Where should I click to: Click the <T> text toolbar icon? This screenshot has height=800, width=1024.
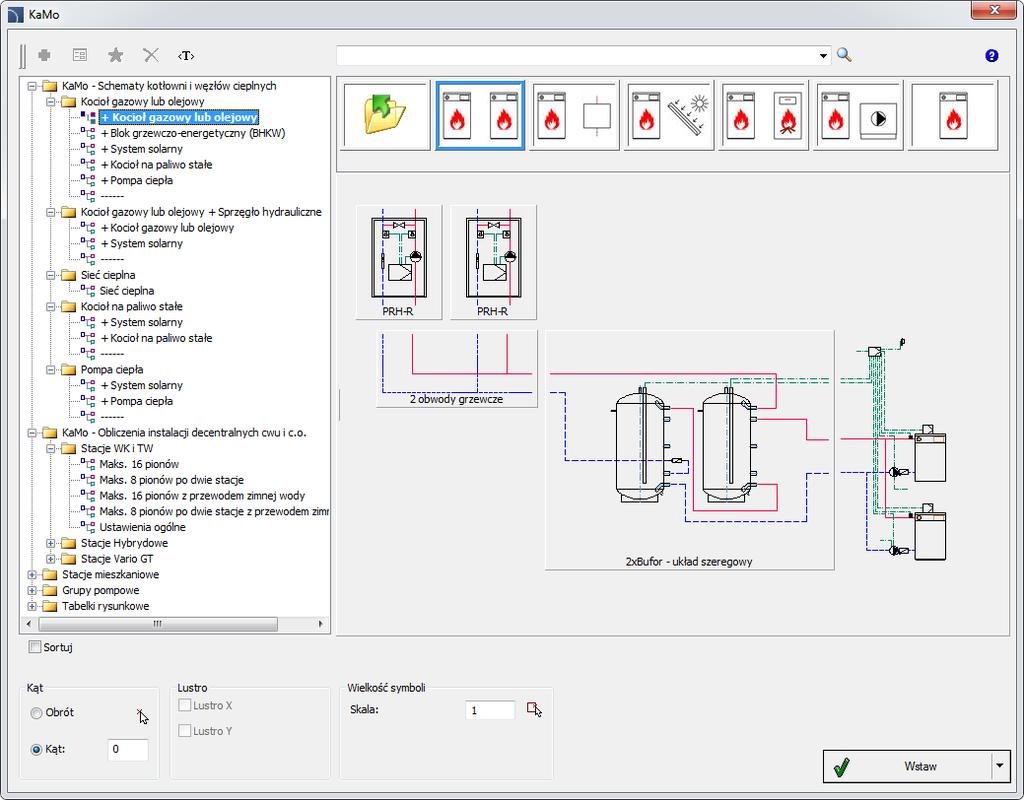pos(186,56)
